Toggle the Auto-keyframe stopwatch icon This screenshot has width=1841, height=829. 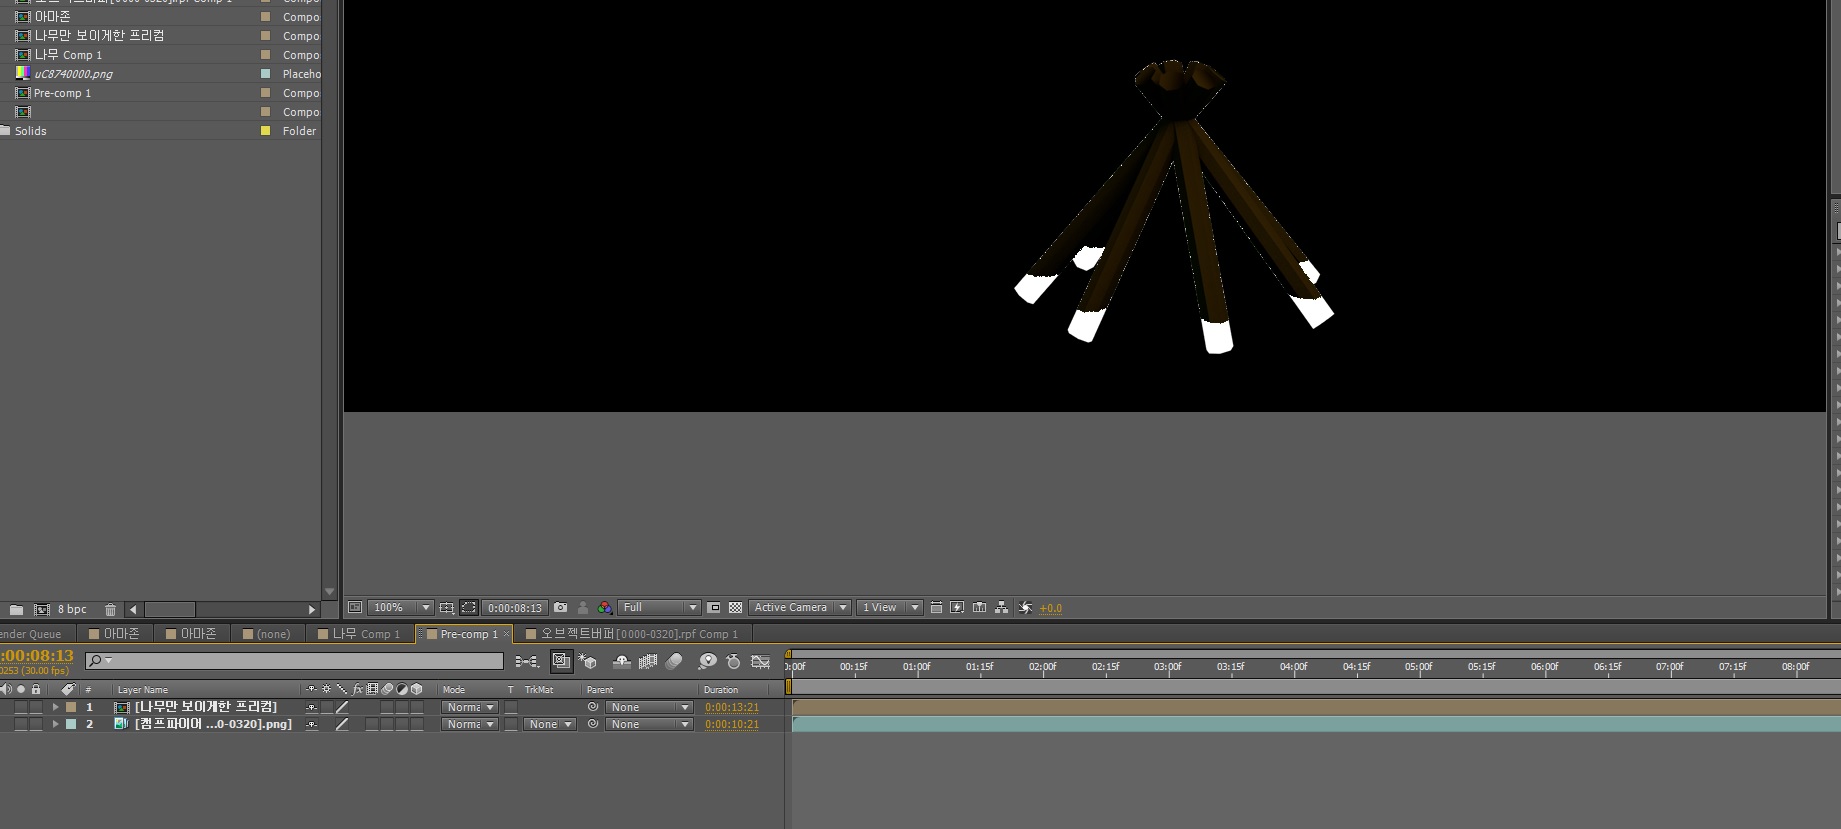click(733, 661)
